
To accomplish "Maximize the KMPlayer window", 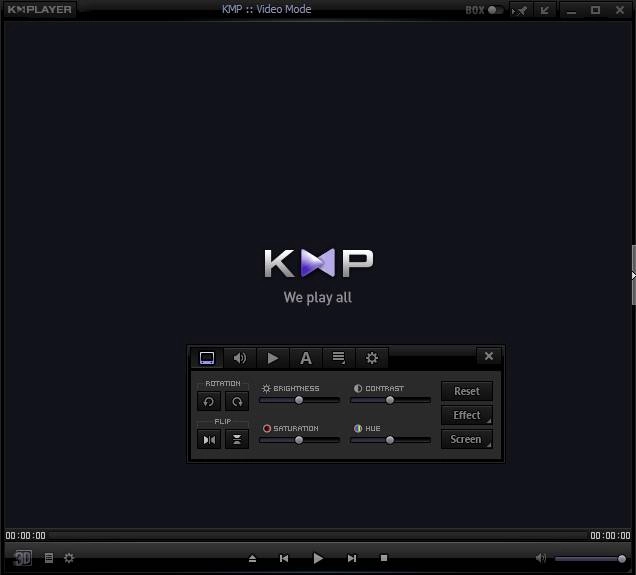I will [x=595, y=10].
